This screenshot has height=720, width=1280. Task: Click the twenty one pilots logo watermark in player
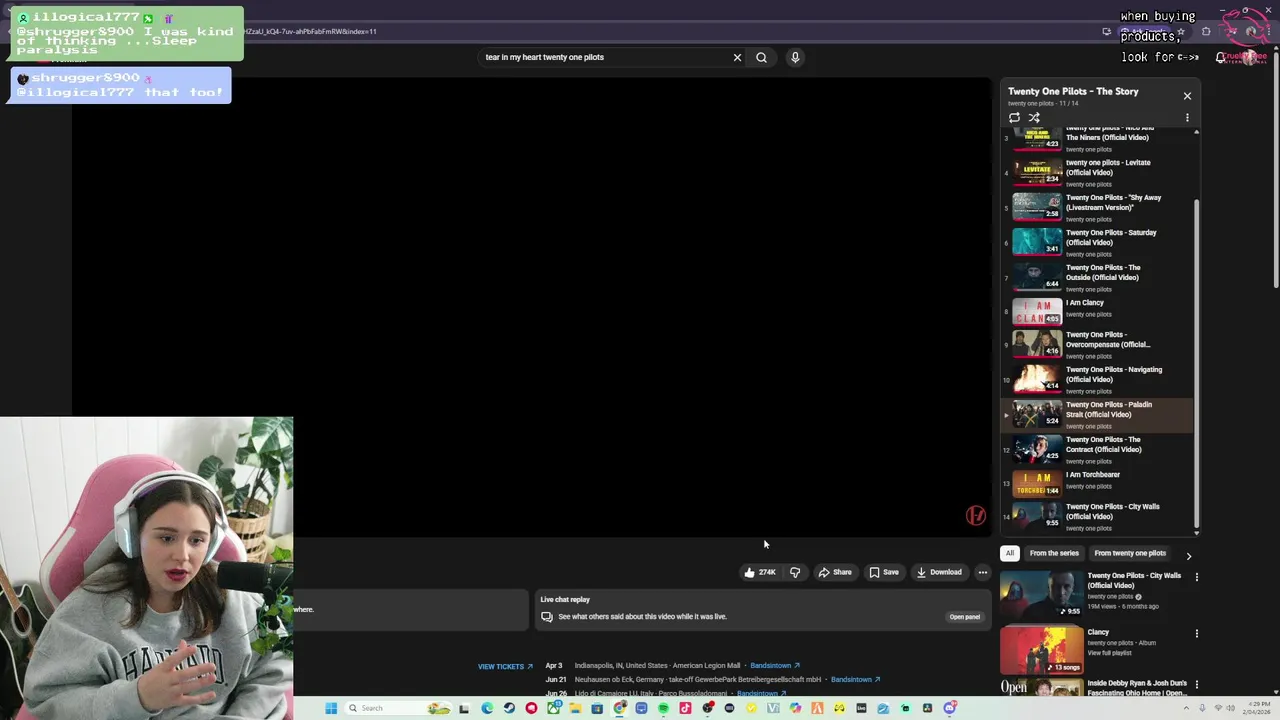976,515
